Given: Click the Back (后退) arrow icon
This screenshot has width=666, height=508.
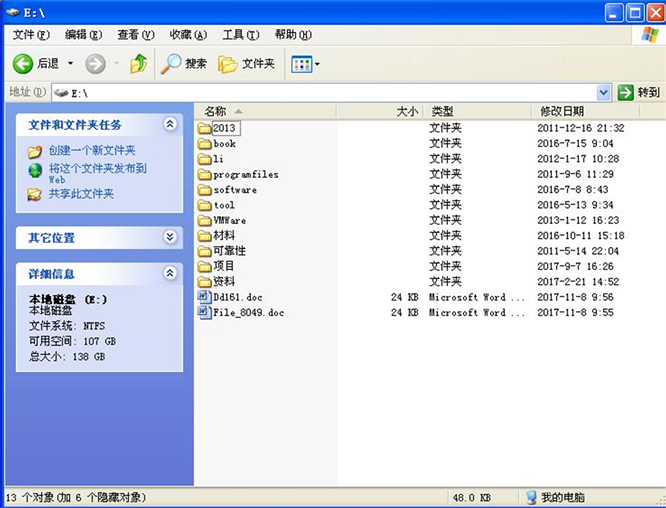Looking at the screenshot, I should click(23, 64).
